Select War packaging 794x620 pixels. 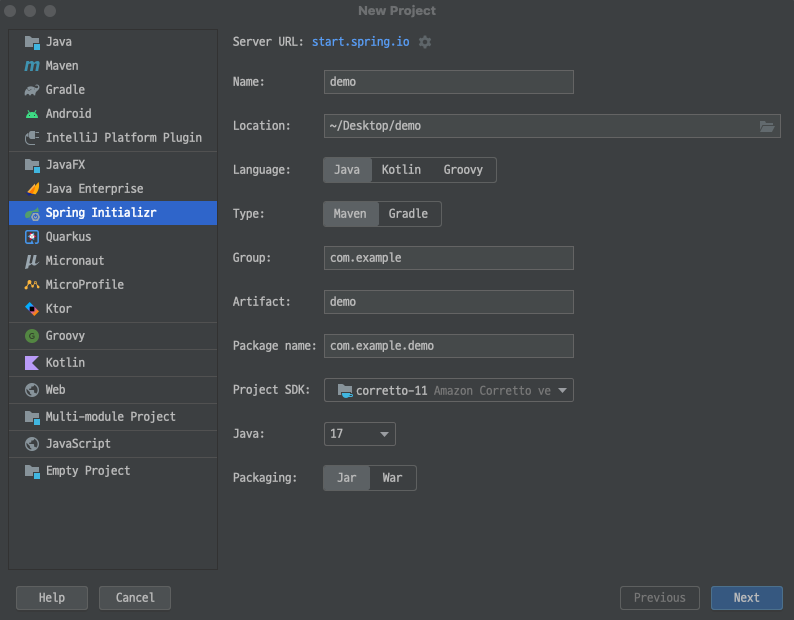(x=392, y=478)
